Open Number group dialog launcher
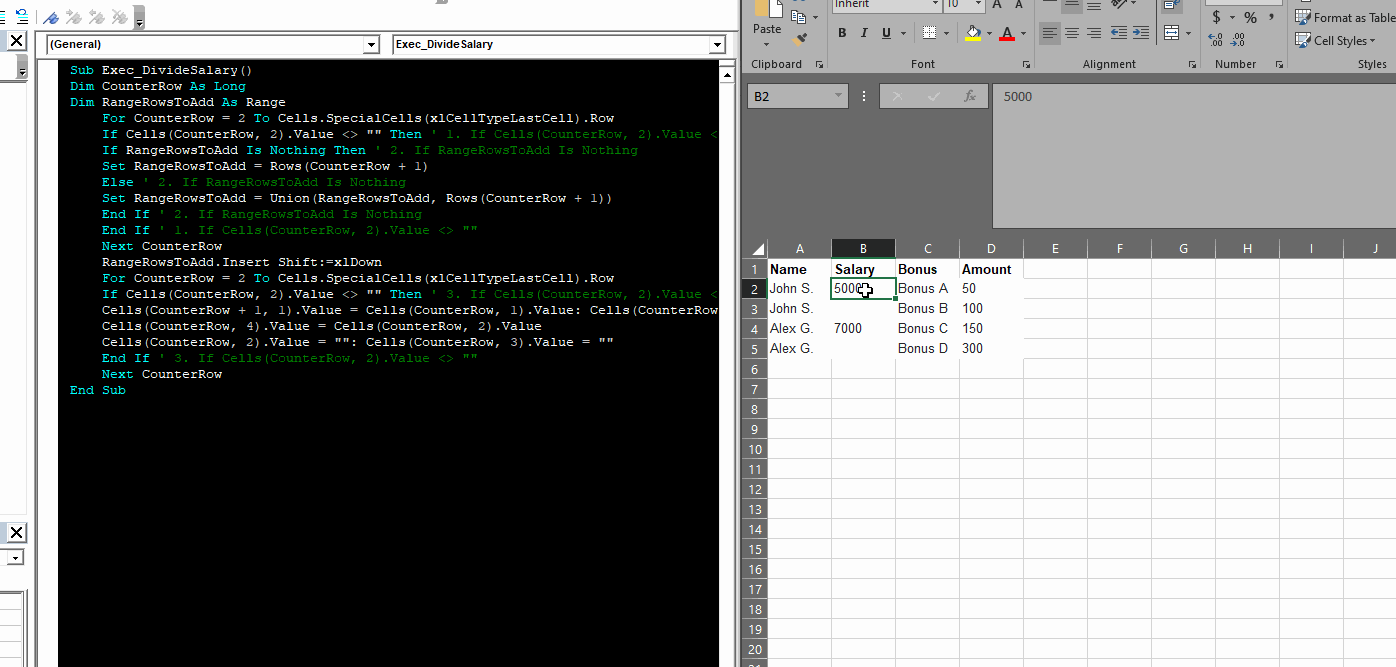 pyautogui.click(x=1279, y=64)
